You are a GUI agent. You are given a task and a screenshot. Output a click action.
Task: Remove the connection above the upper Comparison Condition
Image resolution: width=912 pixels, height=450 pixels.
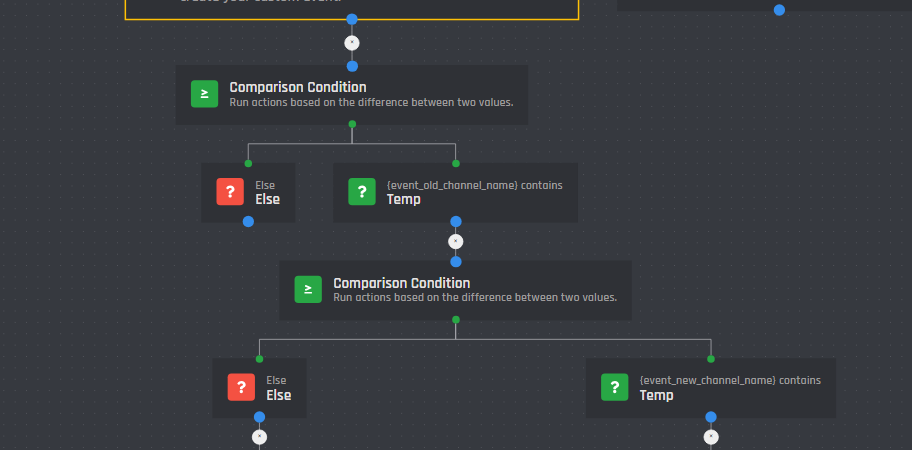pyautogui.click(x=351, y=43)
